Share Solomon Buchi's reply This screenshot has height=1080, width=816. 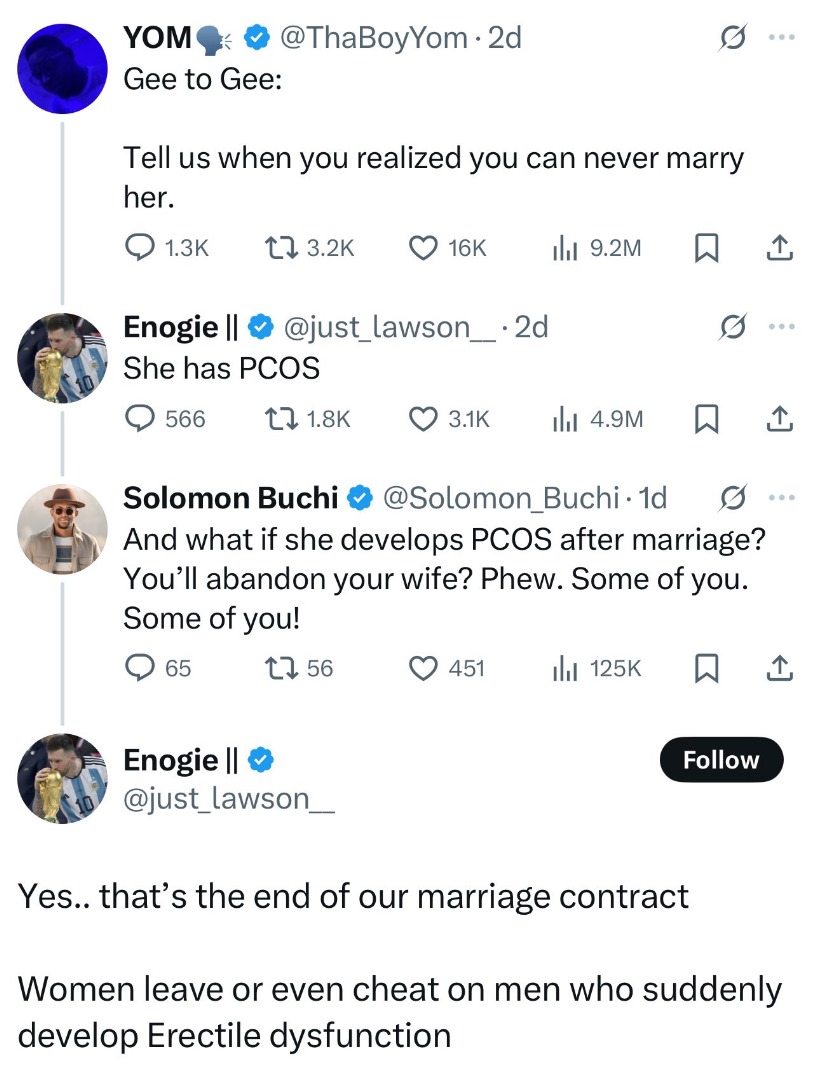779,668
